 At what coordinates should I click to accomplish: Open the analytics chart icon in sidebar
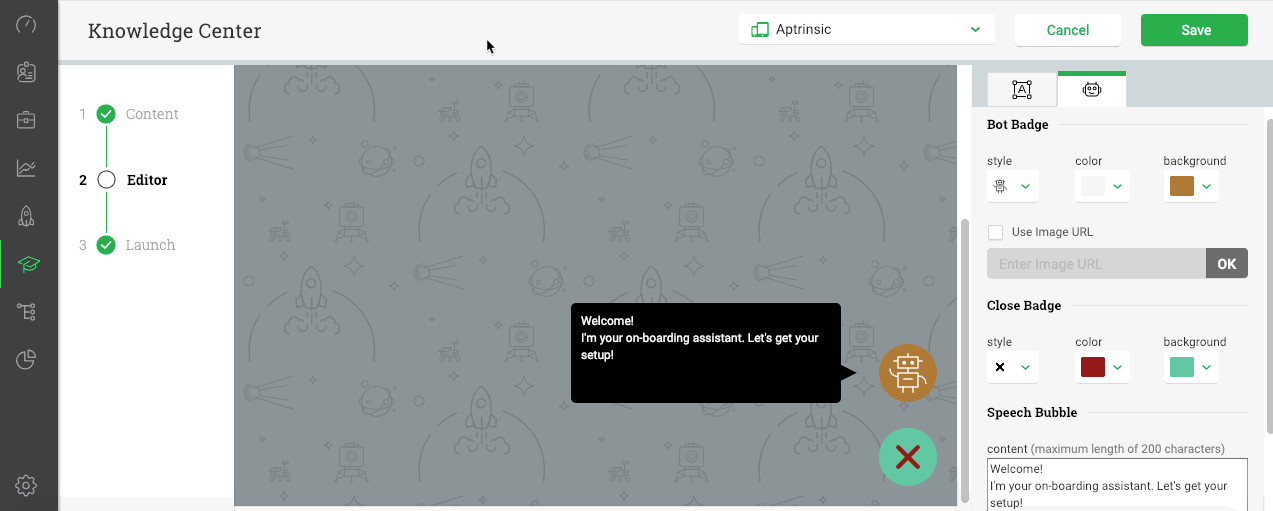coord(27,168)
